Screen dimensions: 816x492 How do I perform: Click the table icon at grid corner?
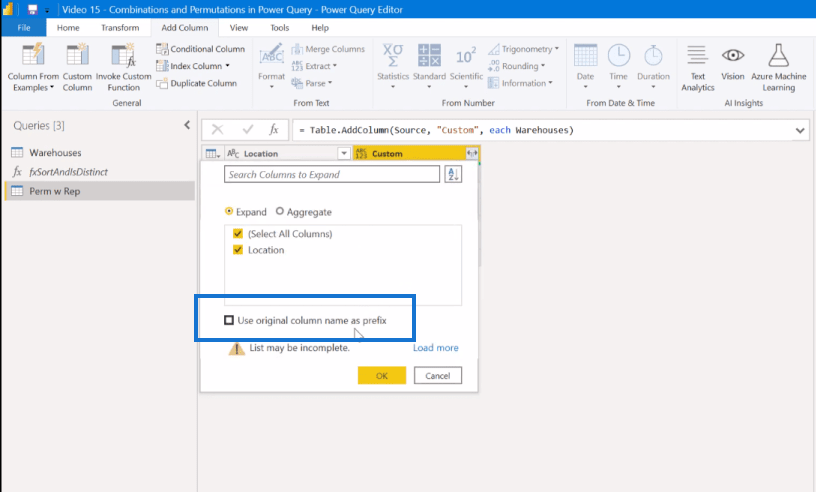tap(212, 154)
